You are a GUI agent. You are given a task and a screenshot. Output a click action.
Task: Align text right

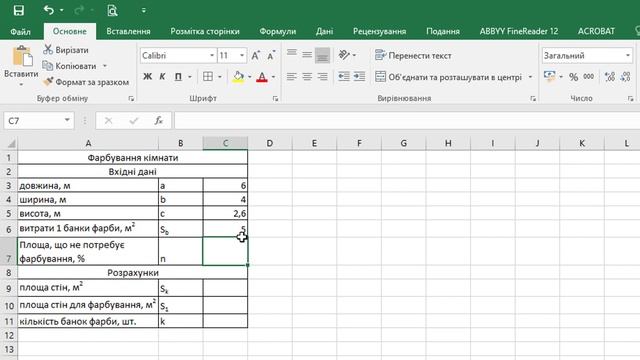322,77
